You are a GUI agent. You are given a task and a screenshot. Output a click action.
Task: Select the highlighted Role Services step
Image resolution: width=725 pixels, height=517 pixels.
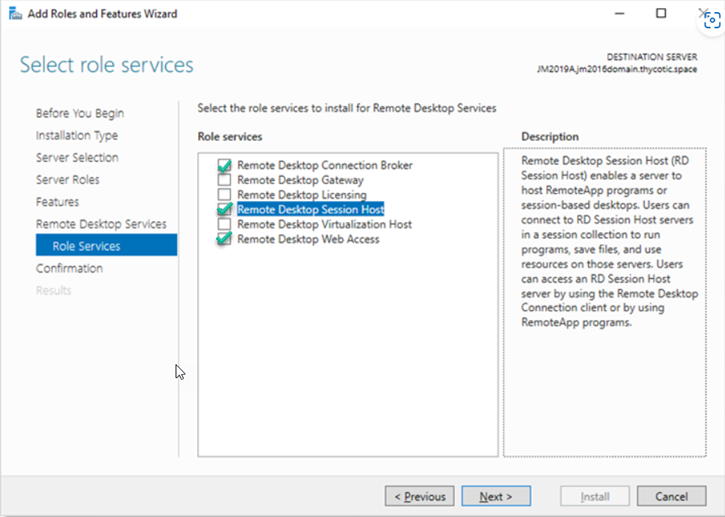coord(106,245)
